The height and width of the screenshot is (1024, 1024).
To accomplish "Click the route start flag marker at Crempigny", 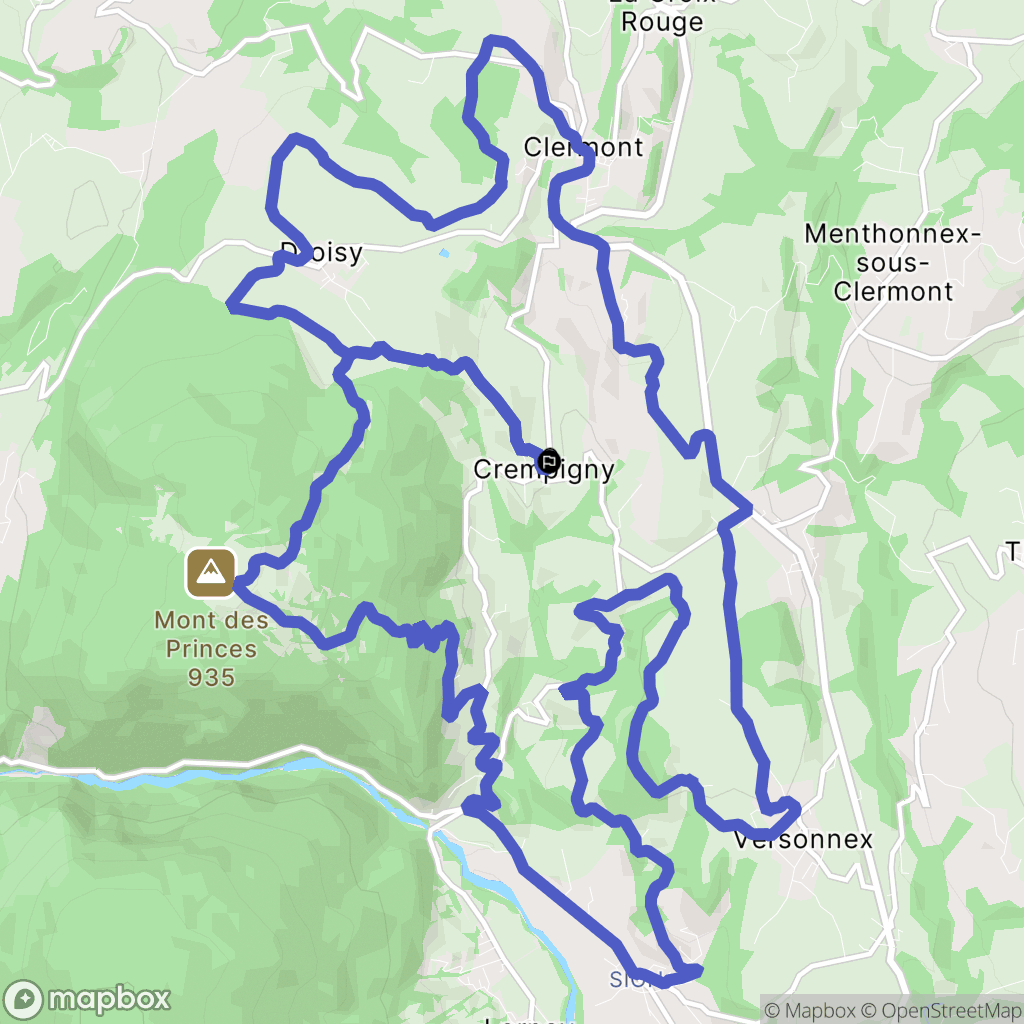I will (548, 461).
